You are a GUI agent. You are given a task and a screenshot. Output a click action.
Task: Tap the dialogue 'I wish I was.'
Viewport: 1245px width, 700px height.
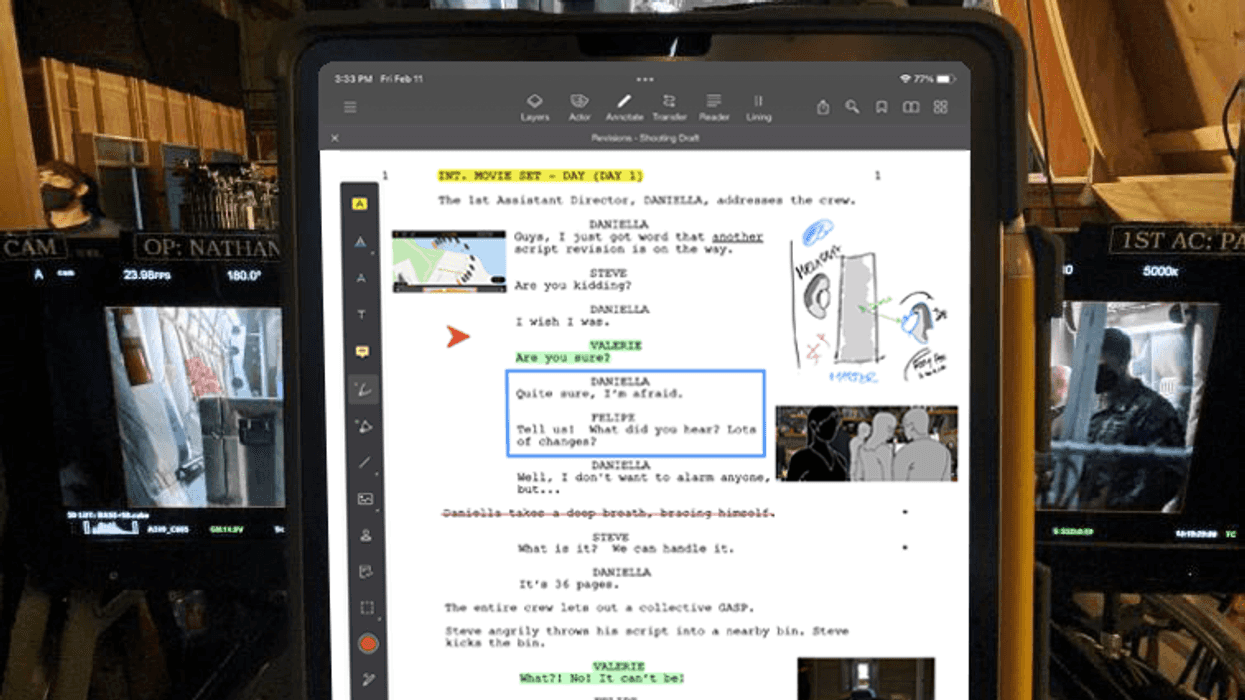click(x=562, y=321)
